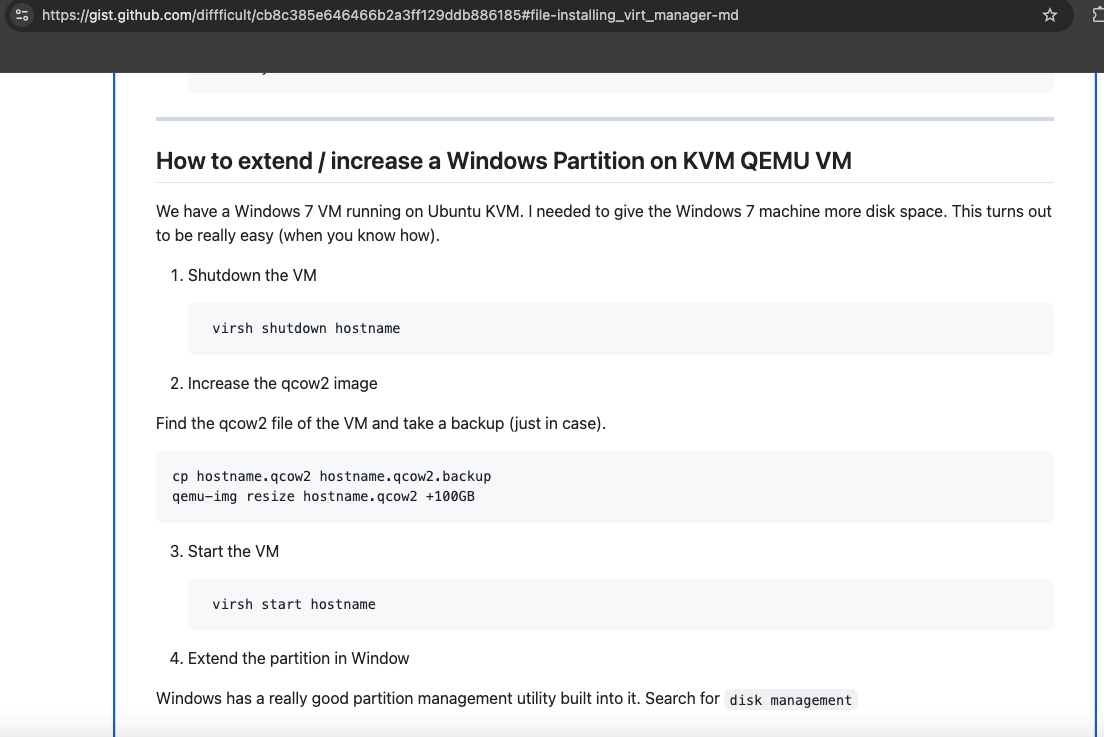Click code 'virsh start hostname'
Viewport: 1104px width, 737px height.
[294, 604]
